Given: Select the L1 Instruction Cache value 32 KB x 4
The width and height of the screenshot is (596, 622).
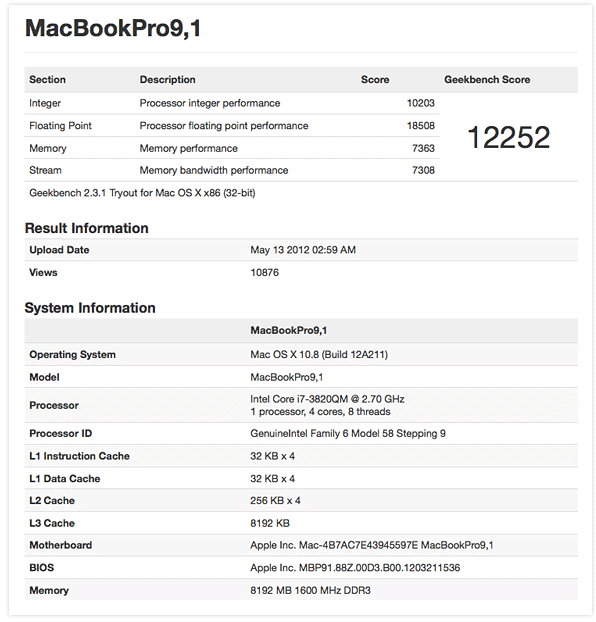Looking at the screenshot, I should [272, 457].
